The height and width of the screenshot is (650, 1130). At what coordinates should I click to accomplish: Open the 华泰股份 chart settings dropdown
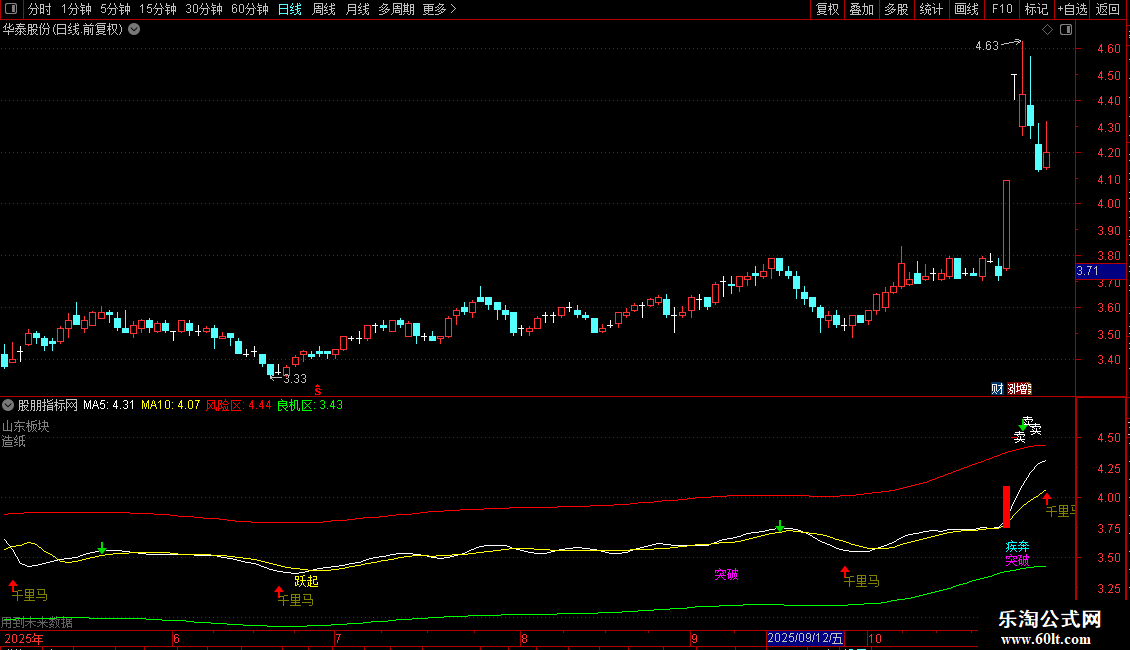click(134, 30)
